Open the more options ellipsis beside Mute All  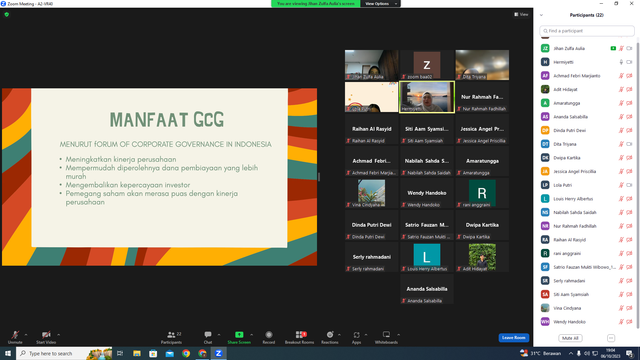(x=611, y=338)
